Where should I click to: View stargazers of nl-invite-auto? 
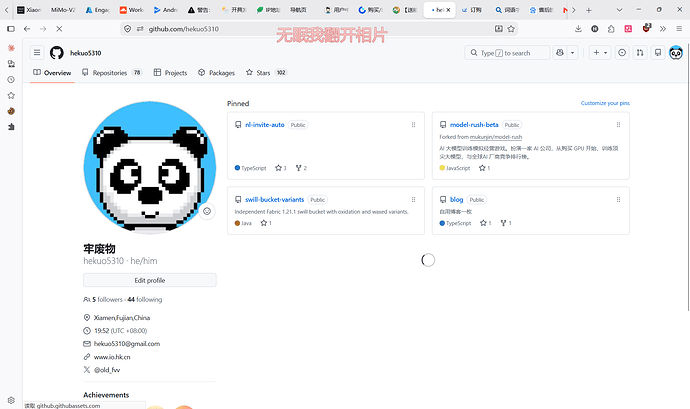click(281, 168)
